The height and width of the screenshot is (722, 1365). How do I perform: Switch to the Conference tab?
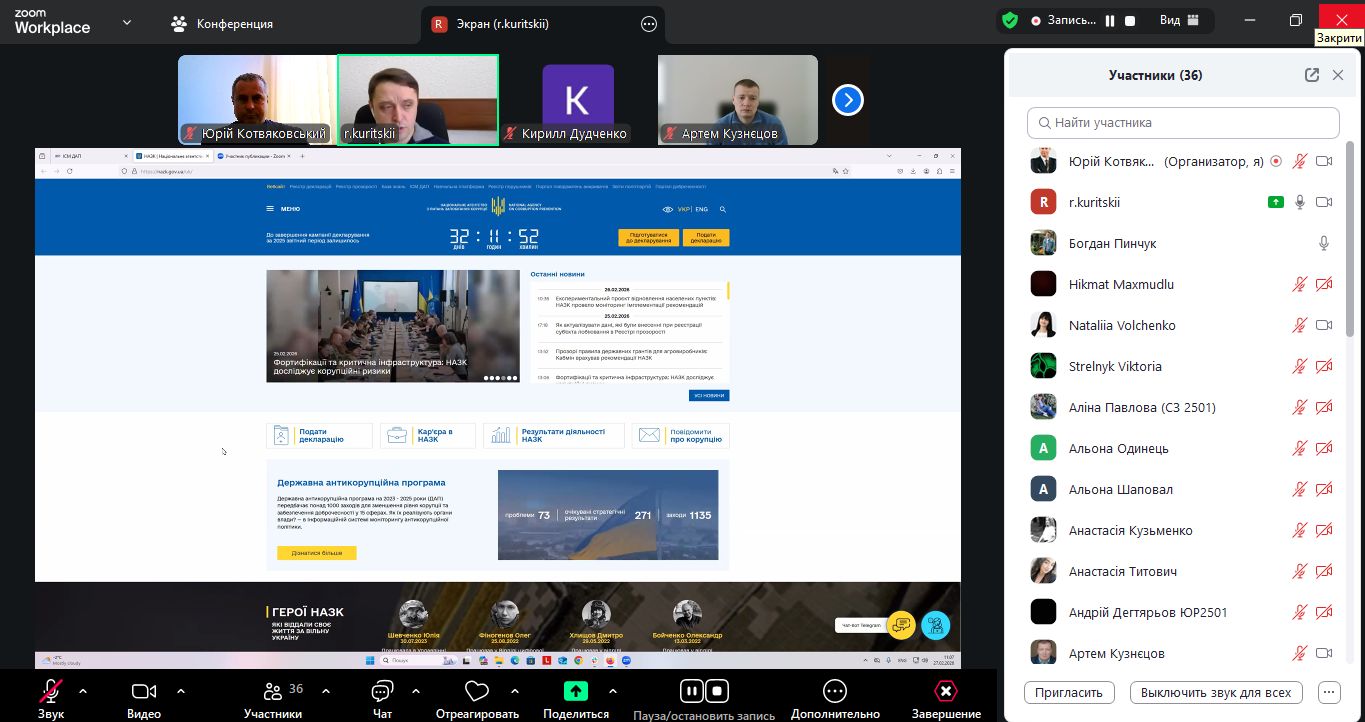tap(222, 23)
